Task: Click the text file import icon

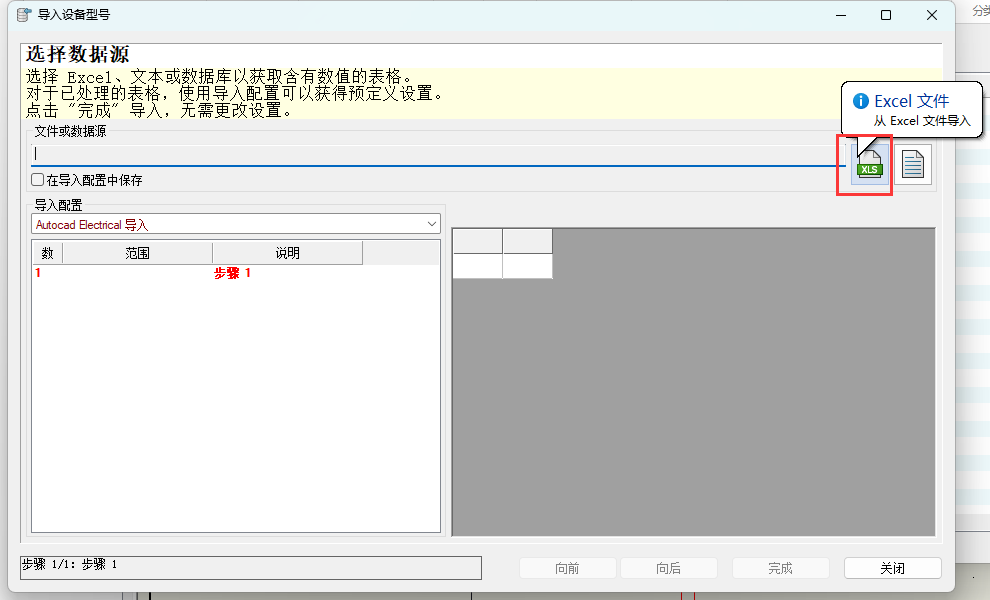Action: (911, 164)
